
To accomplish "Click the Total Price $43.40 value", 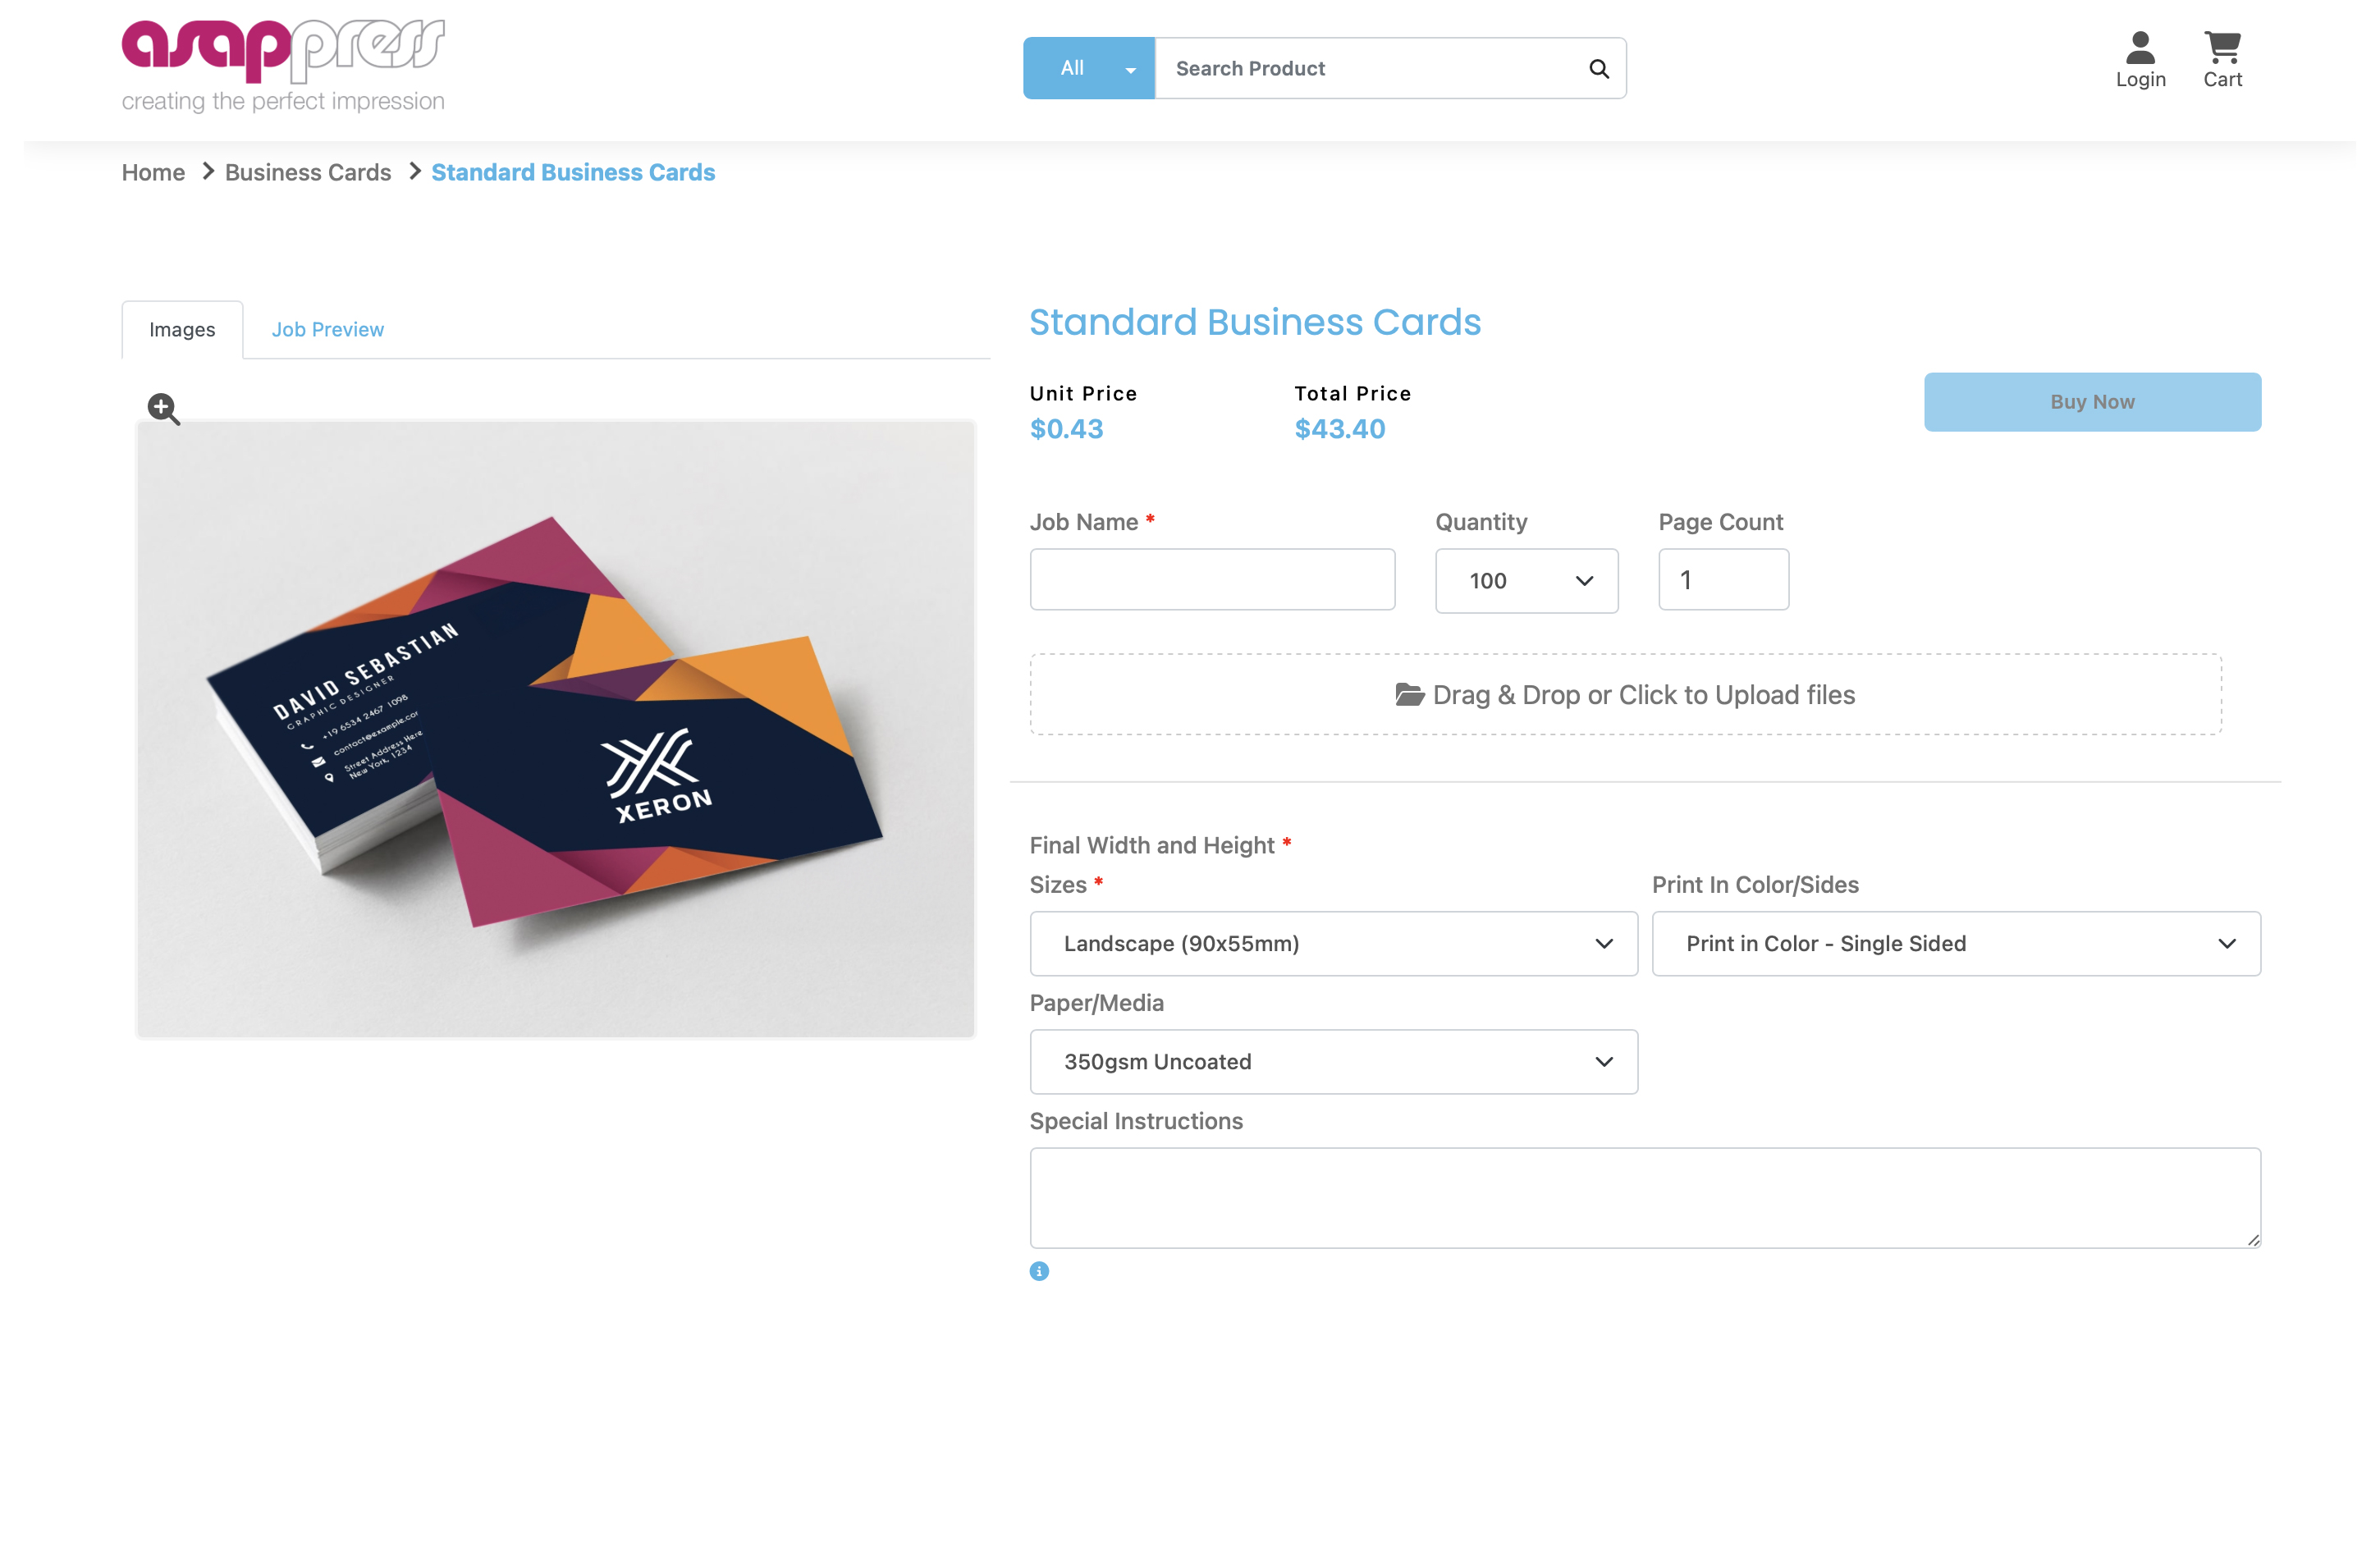I will pos(1340,429).
